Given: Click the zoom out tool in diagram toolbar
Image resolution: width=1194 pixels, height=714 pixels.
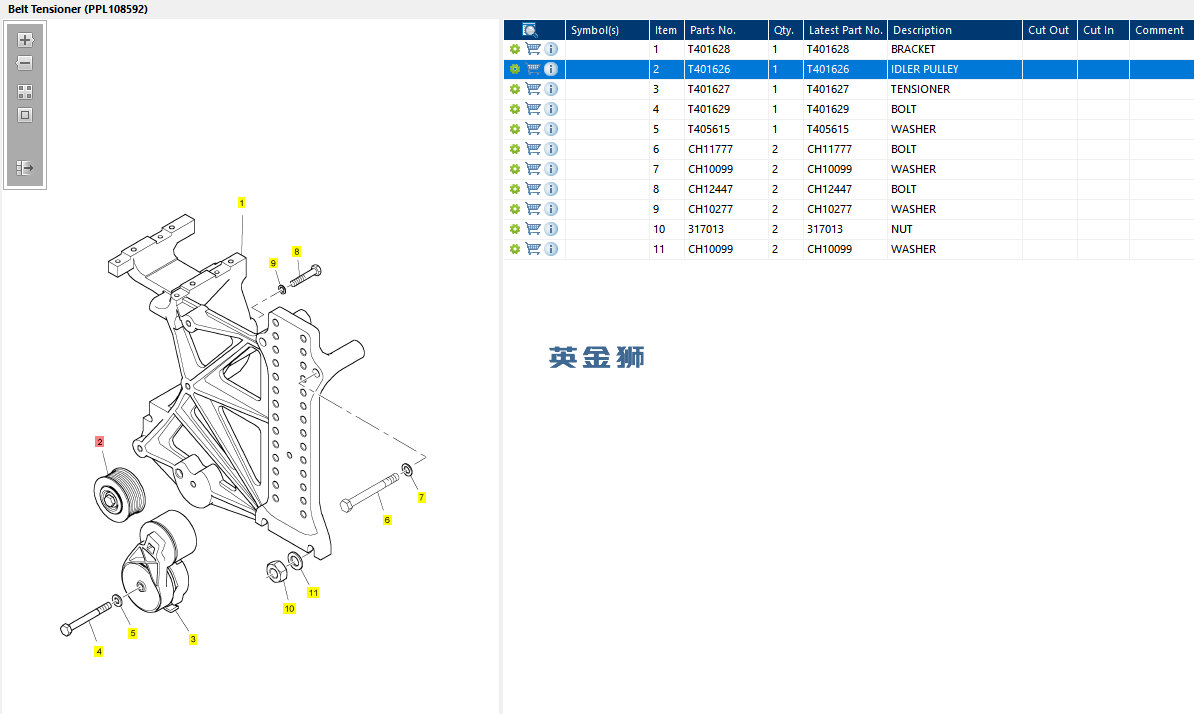Looking at the screenshot, I should [25, 63].
